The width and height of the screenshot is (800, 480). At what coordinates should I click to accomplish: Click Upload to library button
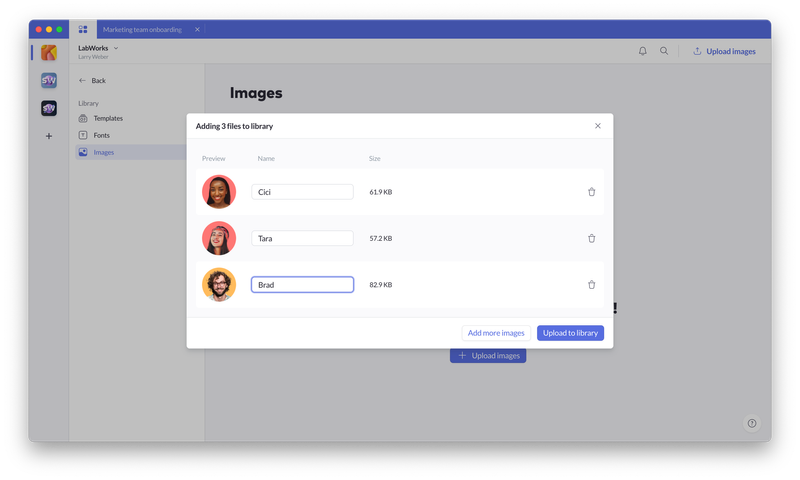click(570, 333)
